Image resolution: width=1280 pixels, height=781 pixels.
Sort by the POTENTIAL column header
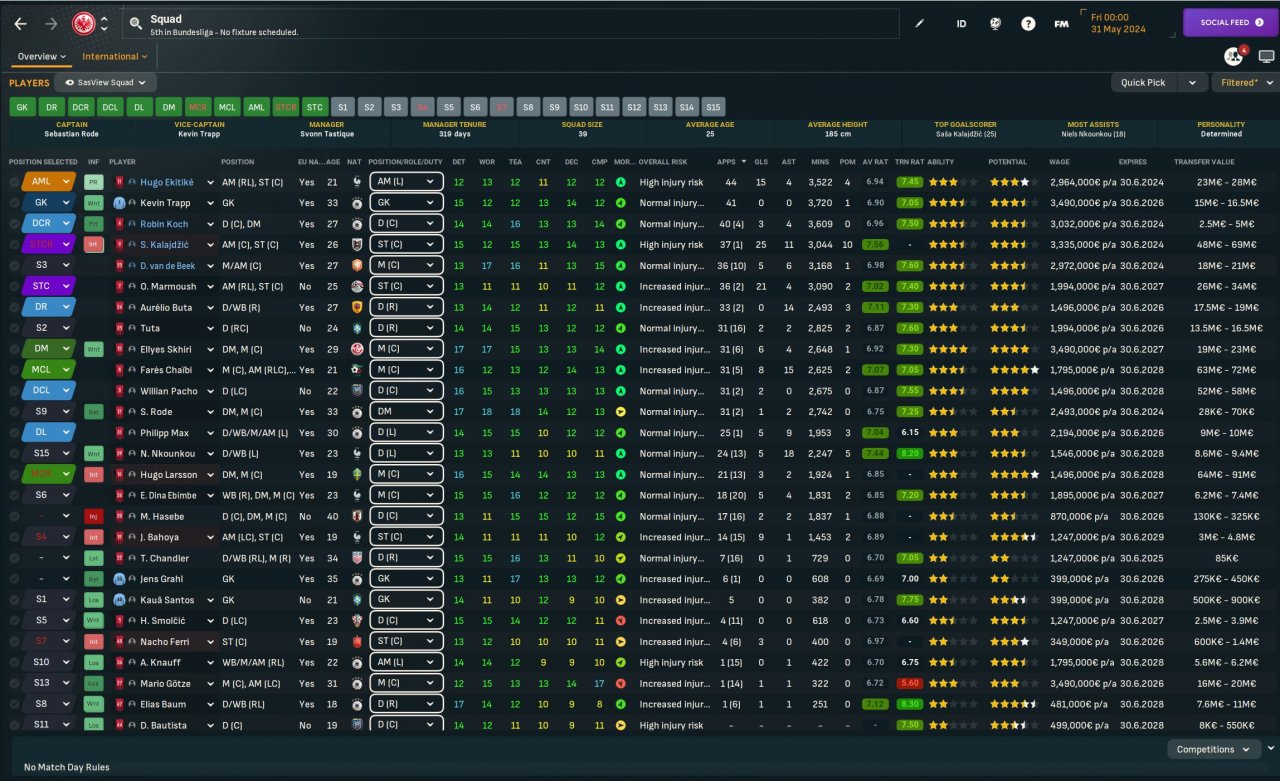pos(1007,161)
